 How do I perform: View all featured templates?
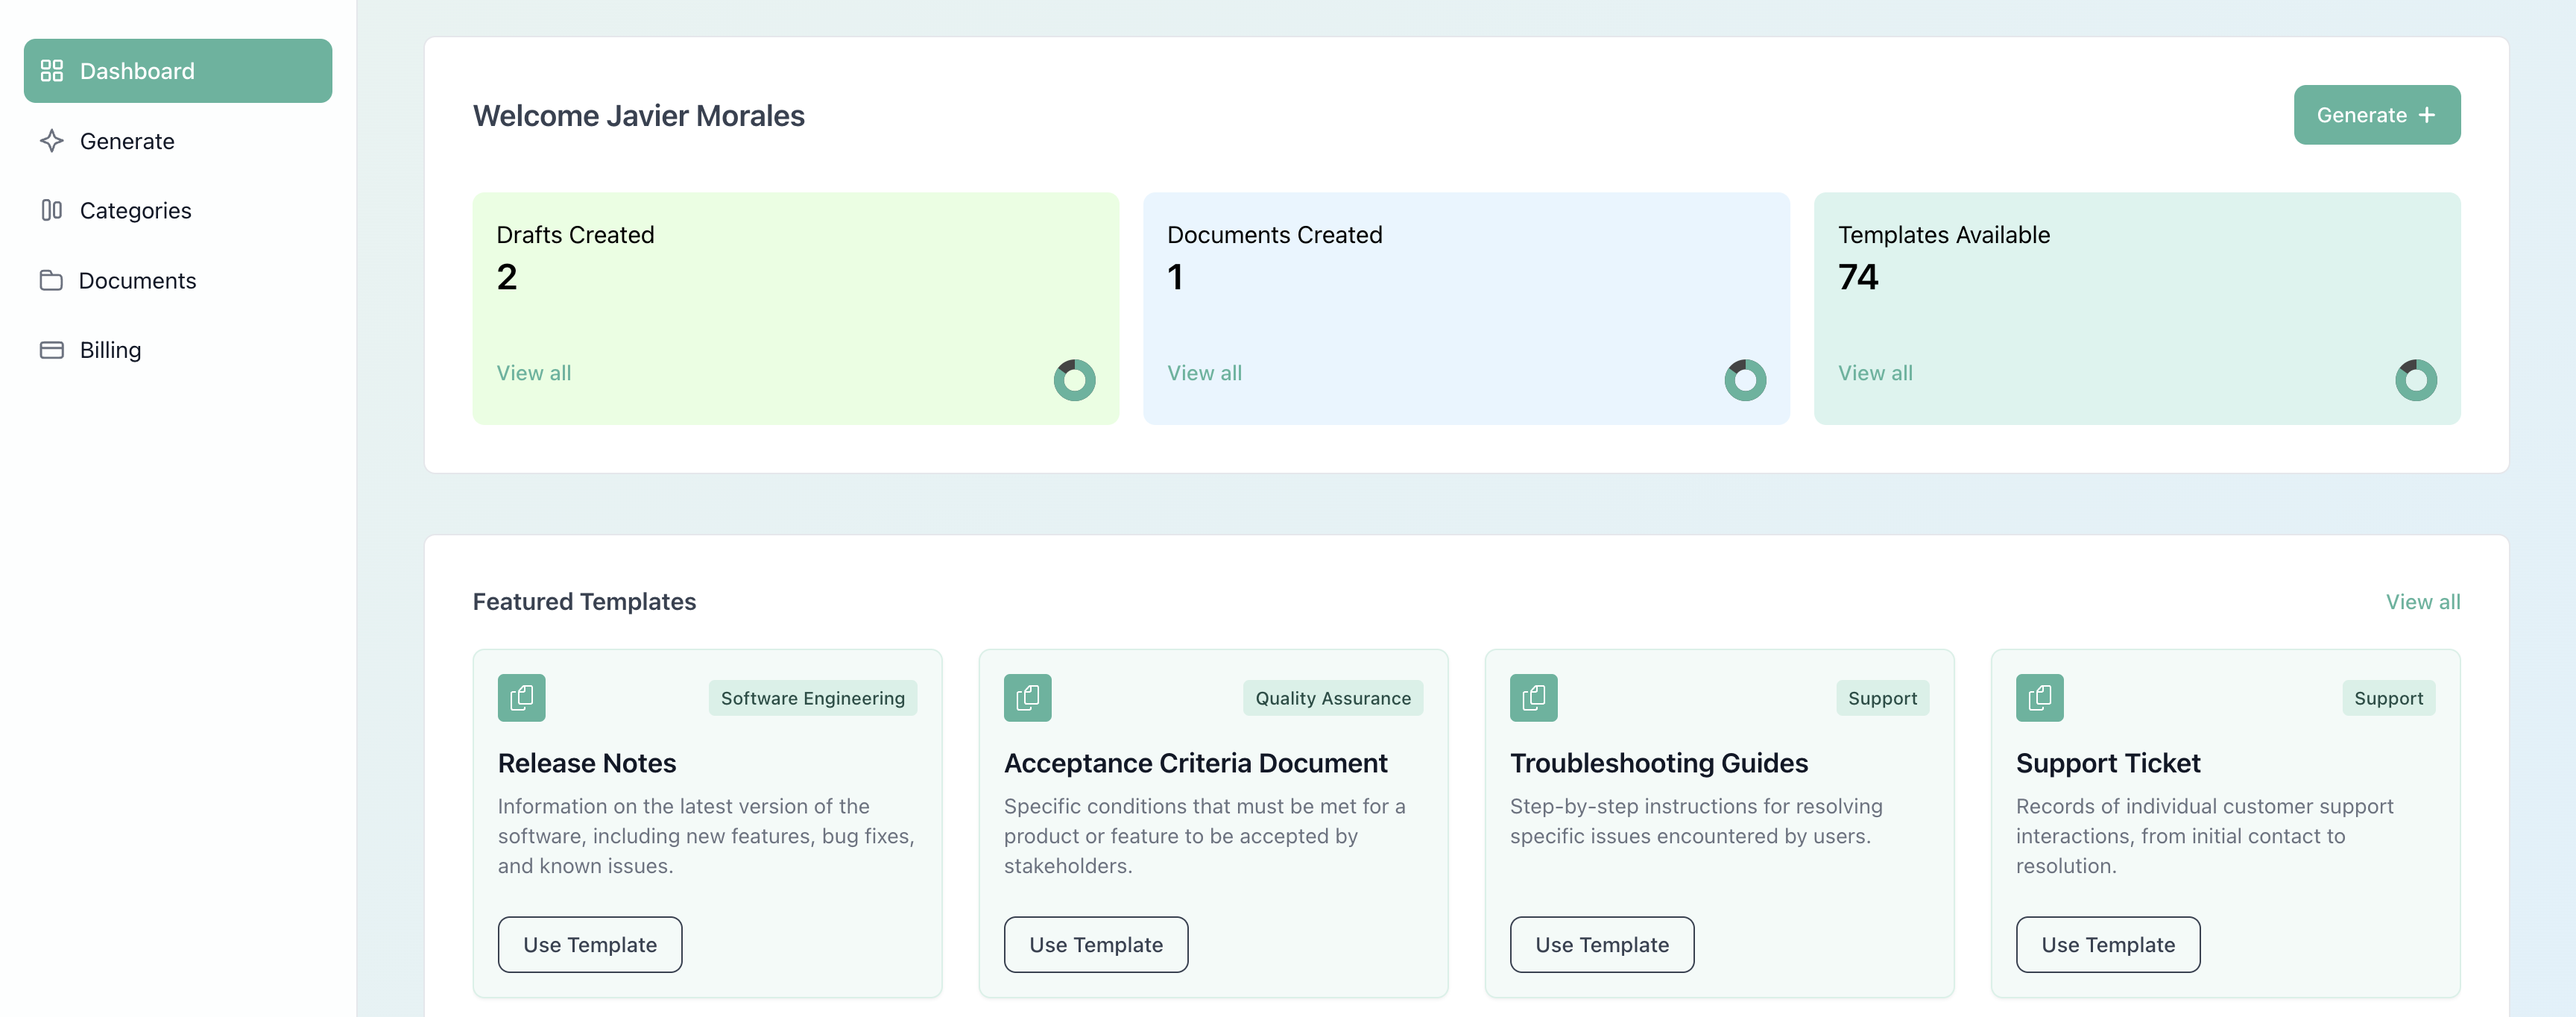[x=2422, y=602]
